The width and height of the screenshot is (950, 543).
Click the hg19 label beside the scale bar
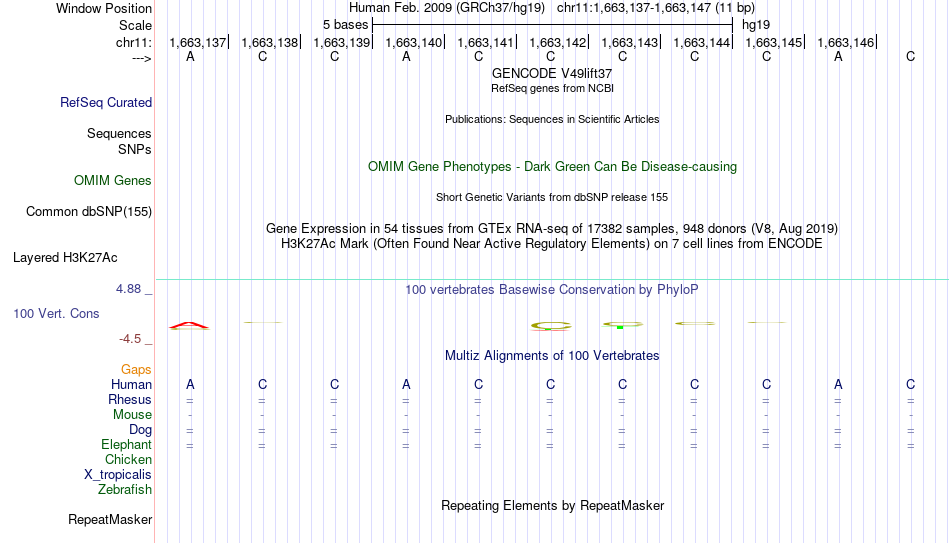tap(756, 25)
